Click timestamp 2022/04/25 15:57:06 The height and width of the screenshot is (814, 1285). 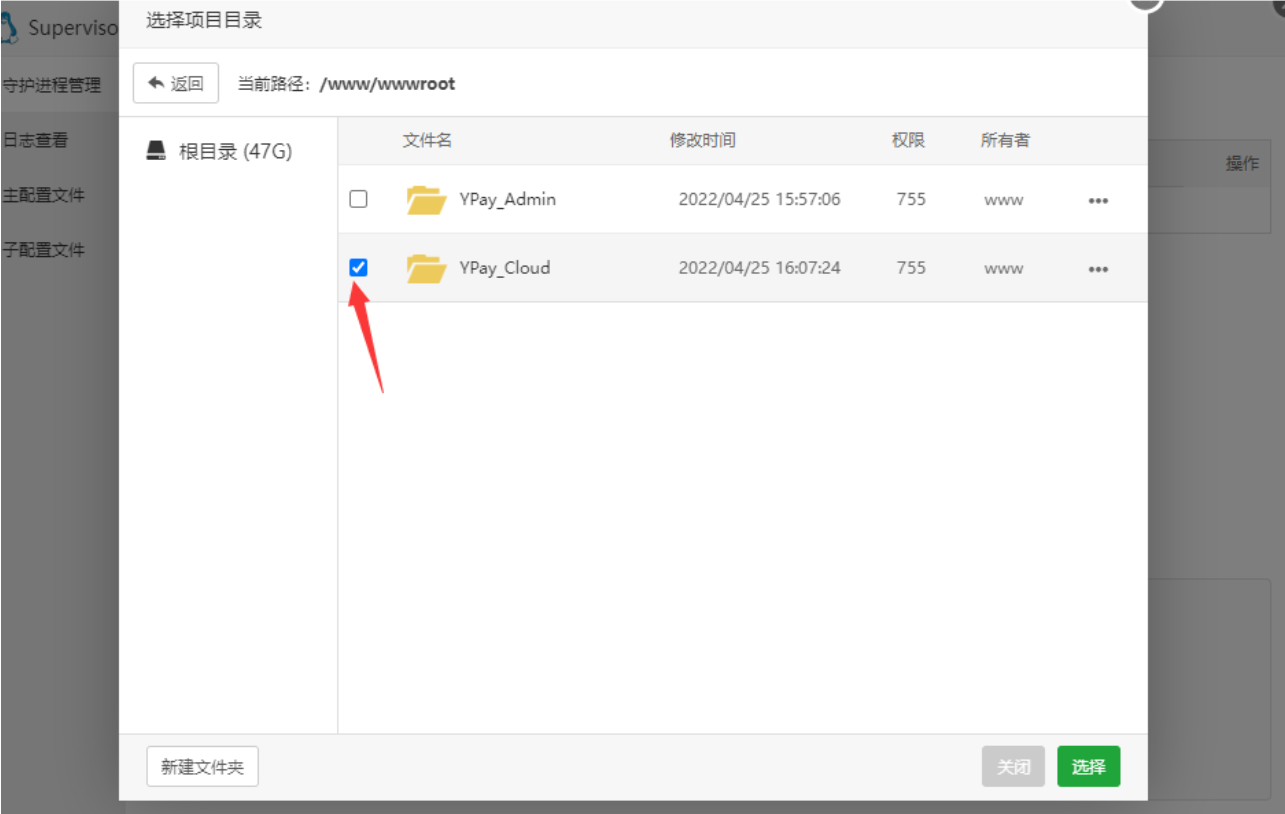click(759, 199)
